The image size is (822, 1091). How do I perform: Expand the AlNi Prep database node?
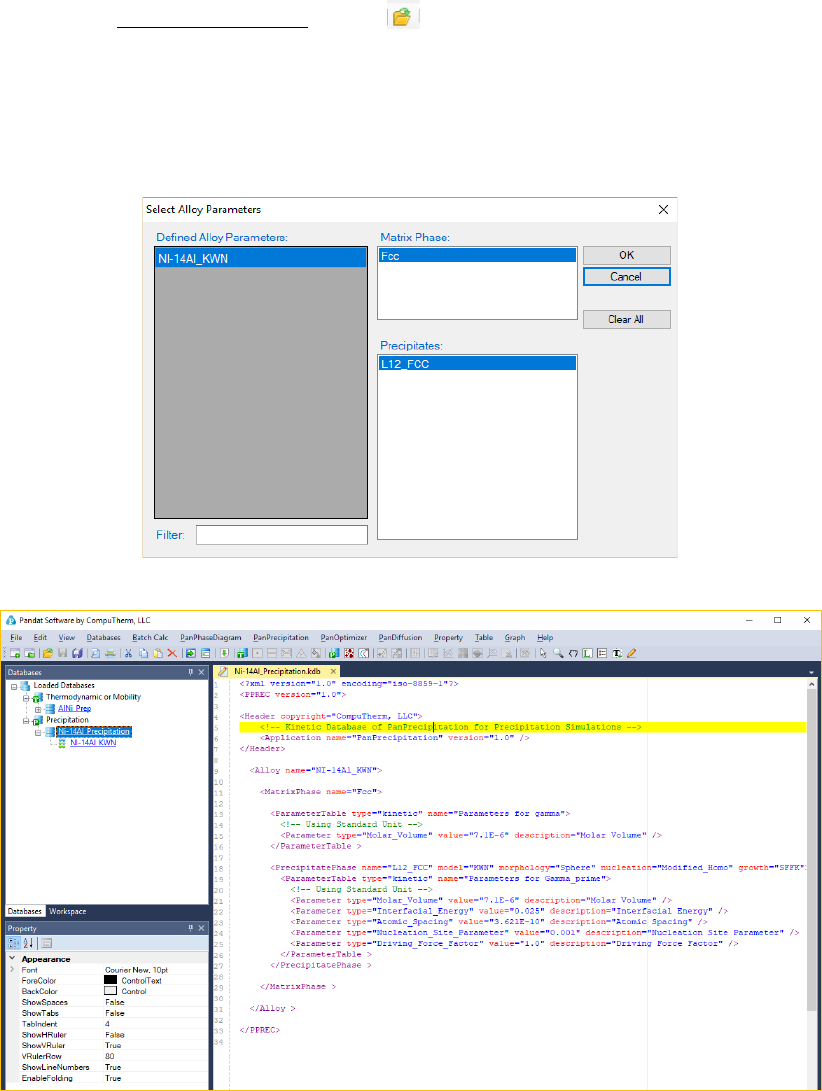point(38,710)
